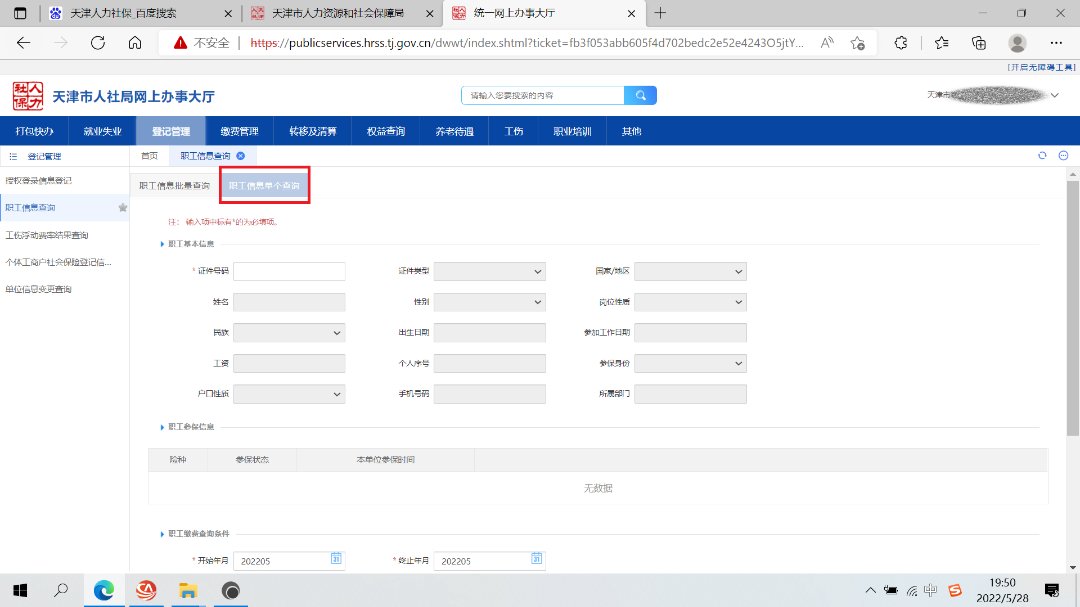Open the browser favorites star icon
The height and width of the screenshot is (607, 1080).
pyautogui.click(x=941, y=43)
